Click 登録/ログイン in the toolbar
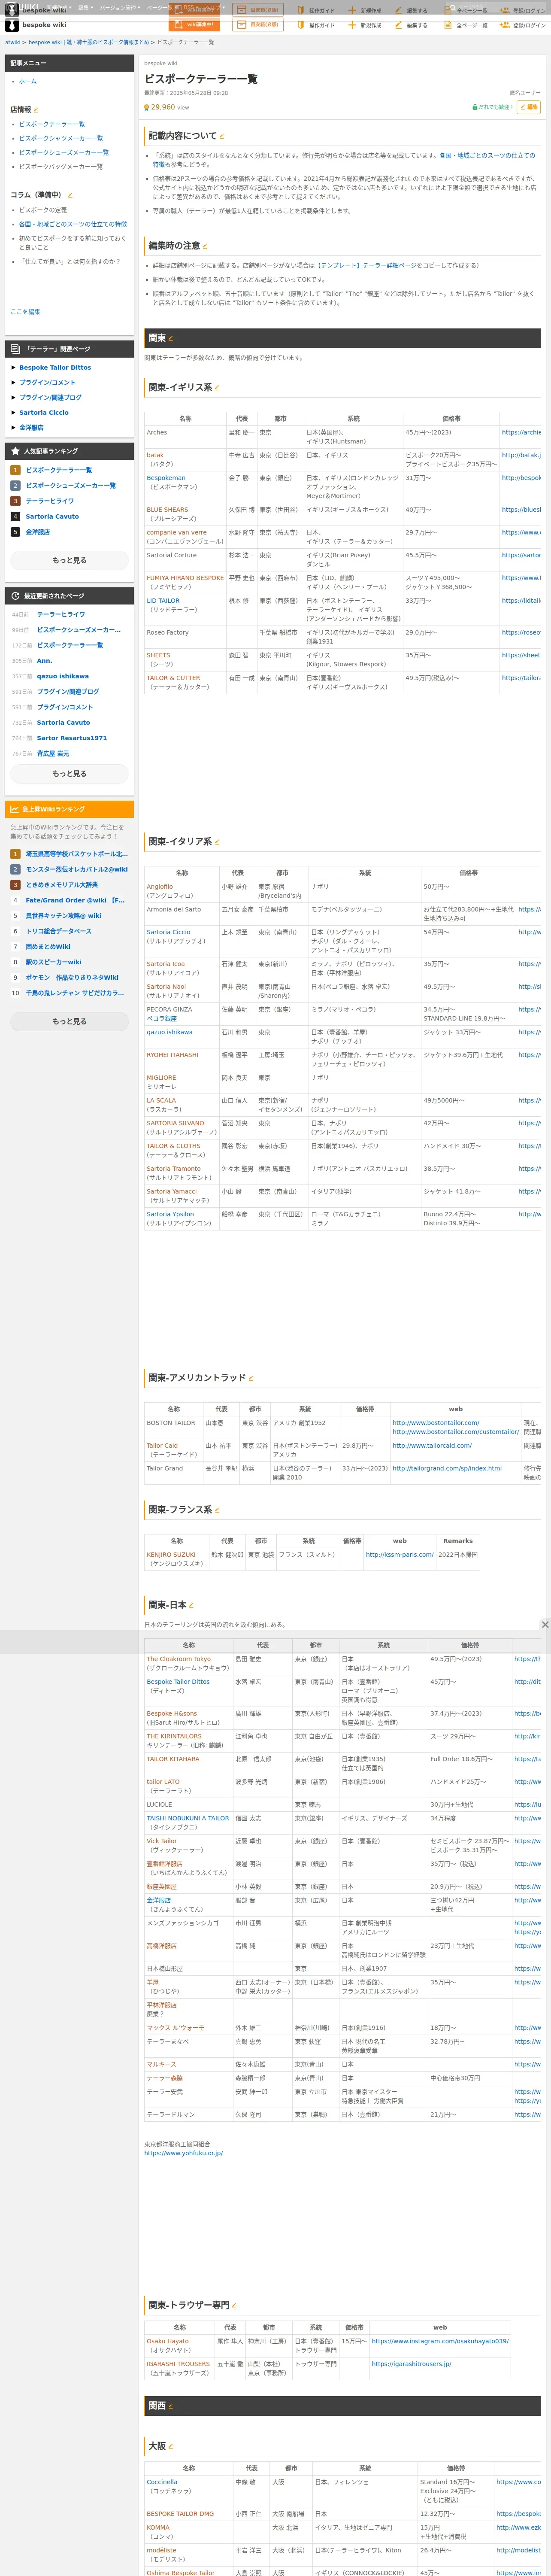The image size is (551, 2576). point(523,25)
